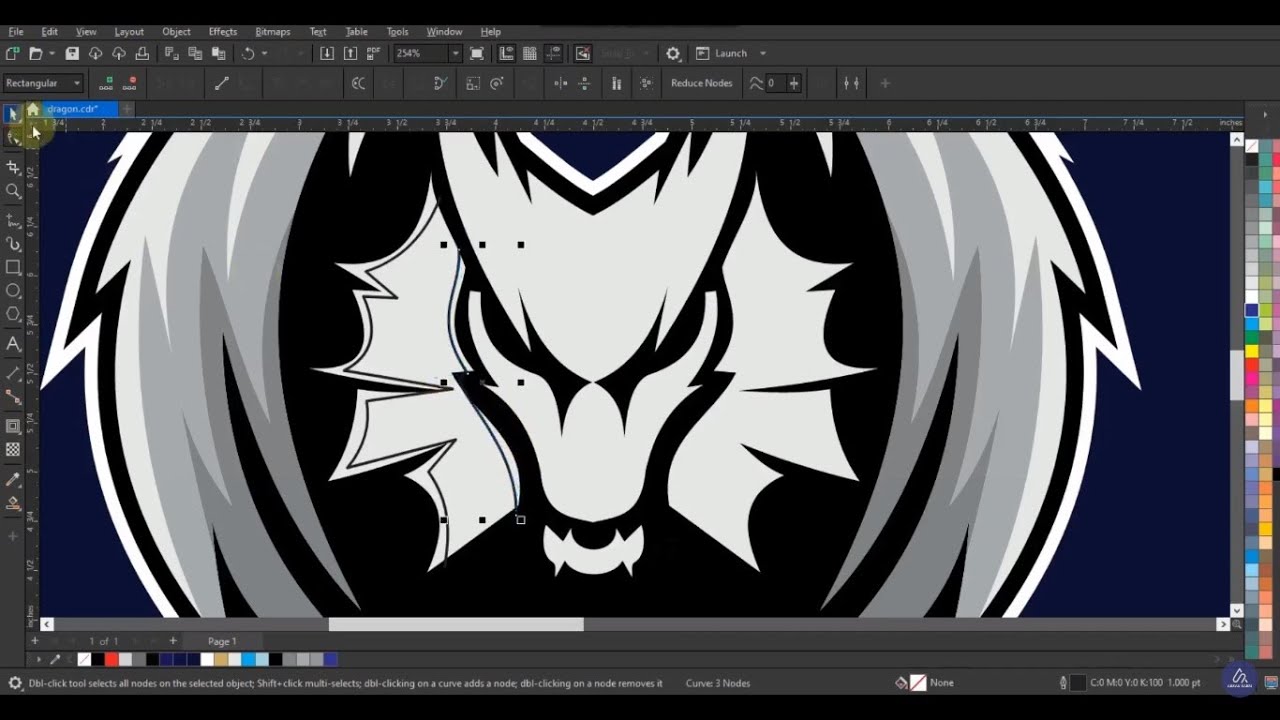The image size is (1280, 720).
Task: Switch to the dragon.cdr document tab
Action: [72, 109]
